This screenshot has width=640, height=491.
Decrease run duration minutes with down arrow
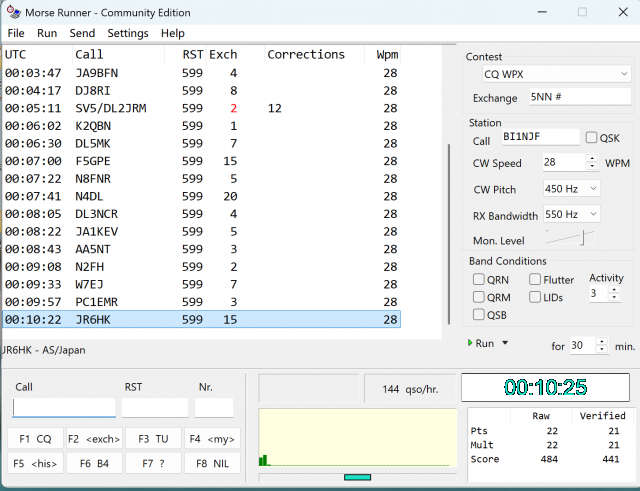[602, 349]
